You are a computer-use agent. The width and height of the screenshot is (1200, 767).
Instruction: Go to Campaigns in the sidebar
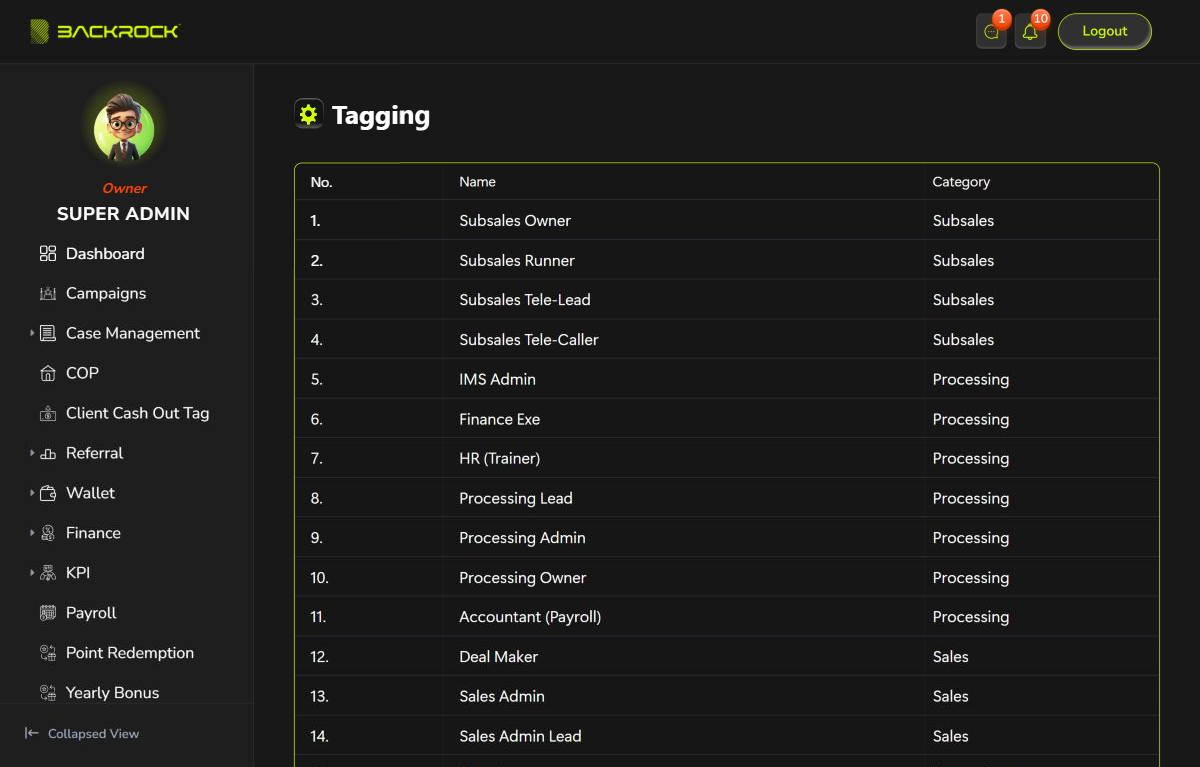[106, 294]
